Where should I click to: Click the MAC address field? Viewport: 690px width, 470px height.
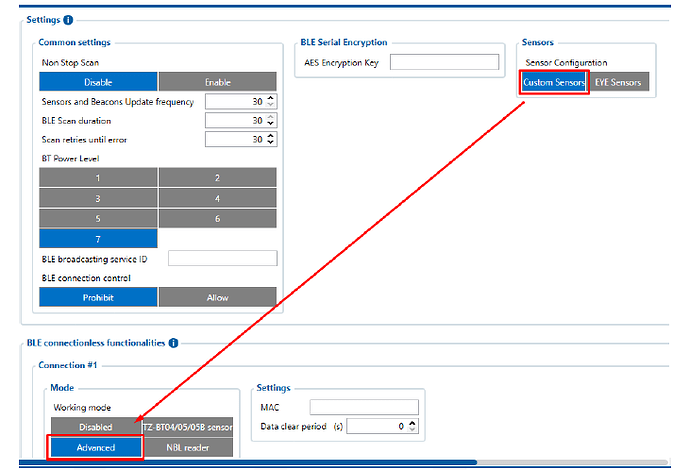click(364, 407)
